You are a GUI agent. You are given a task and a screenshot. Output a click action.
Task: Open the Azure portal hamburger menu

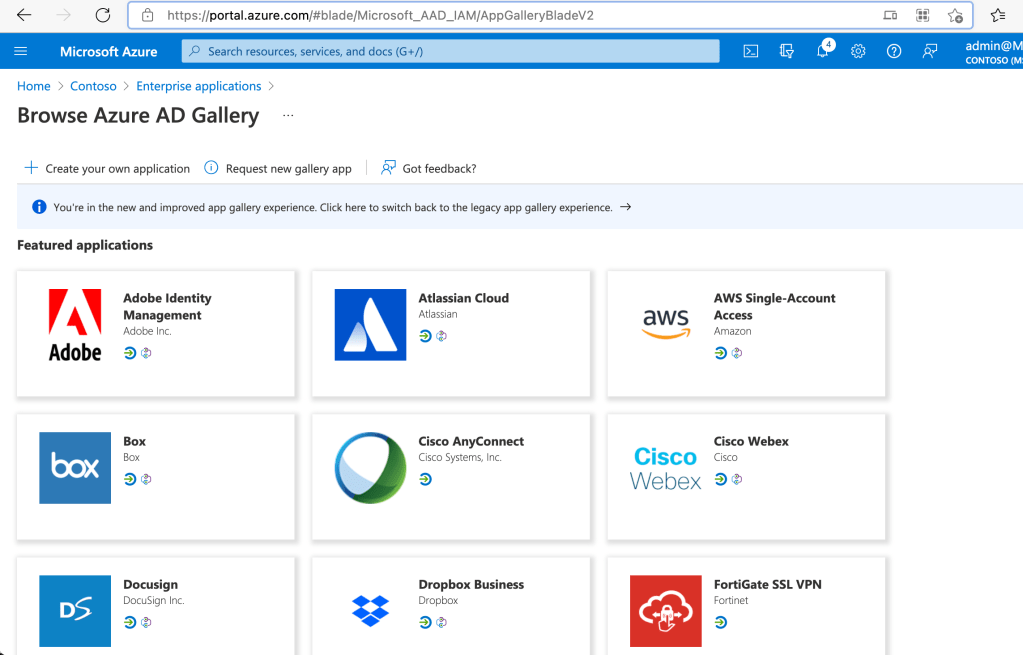(x=21, y=51)
